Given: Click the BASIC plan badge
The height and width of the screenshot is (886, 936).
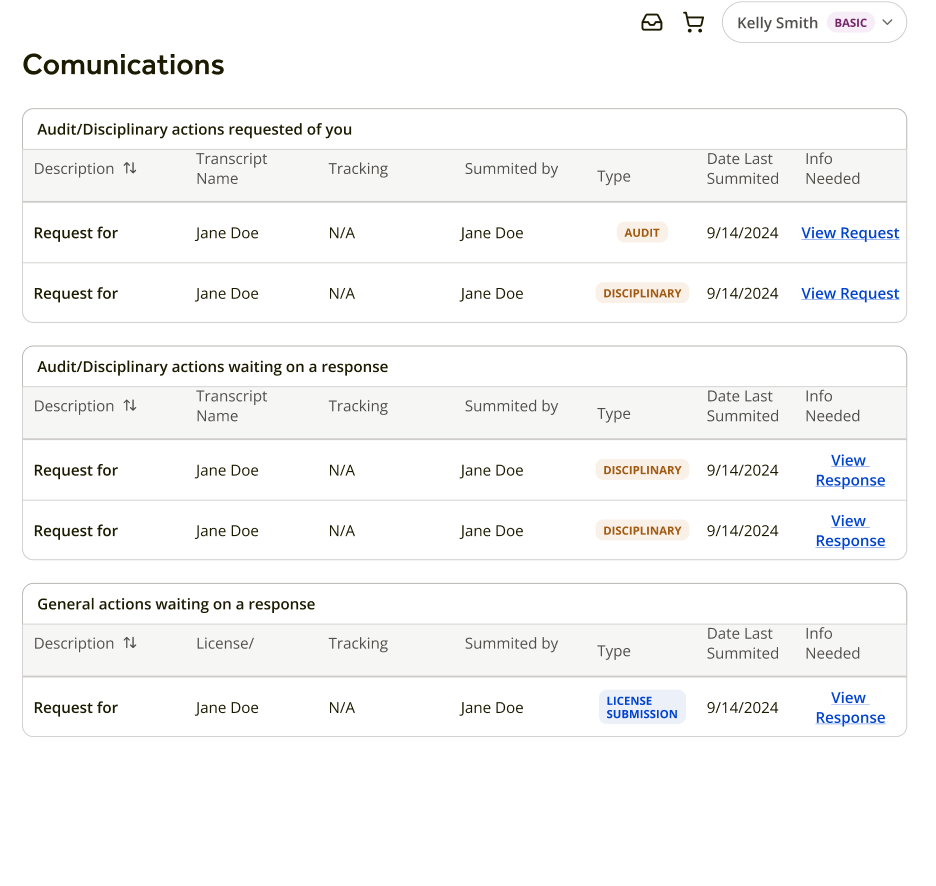Looking at the screenshot, I should point(850,23).
